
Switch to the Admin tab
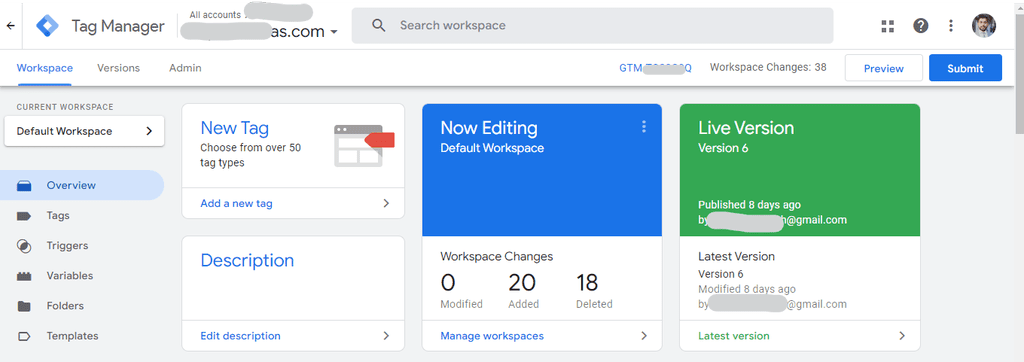tap(185, 68)
